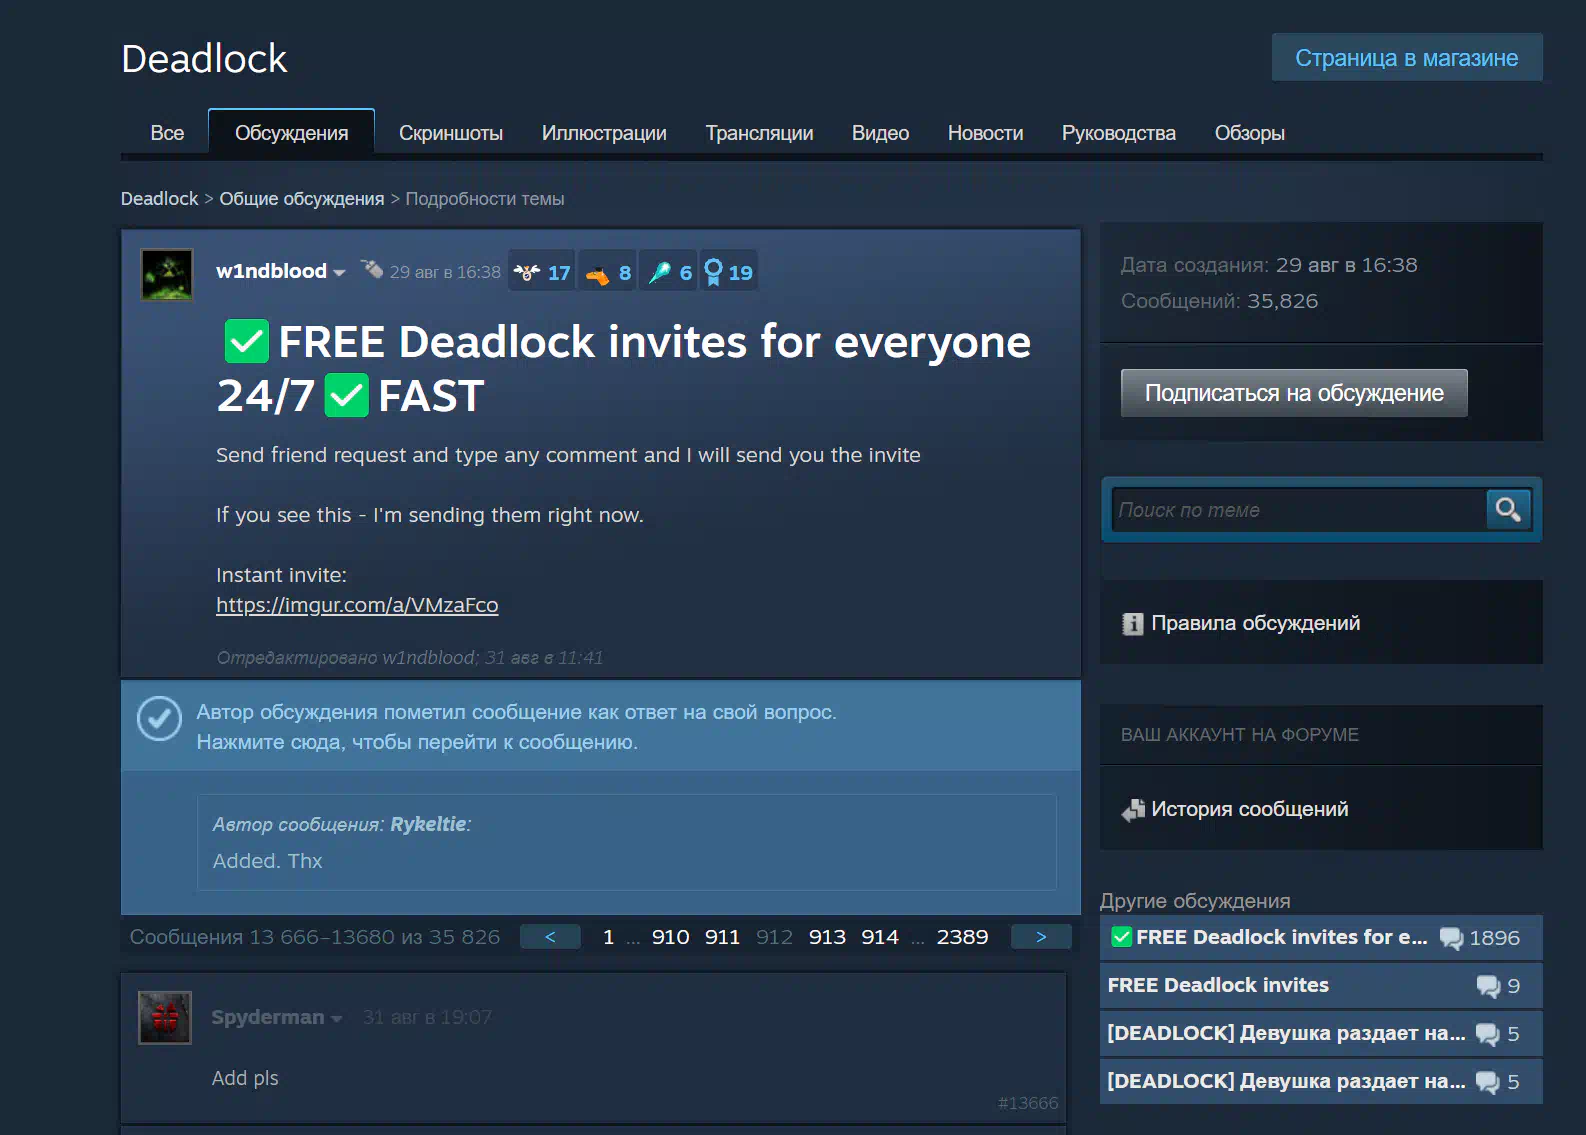Open Правила обсуждений link
Screen dimensions: 1586x1135
(1255, 623)
